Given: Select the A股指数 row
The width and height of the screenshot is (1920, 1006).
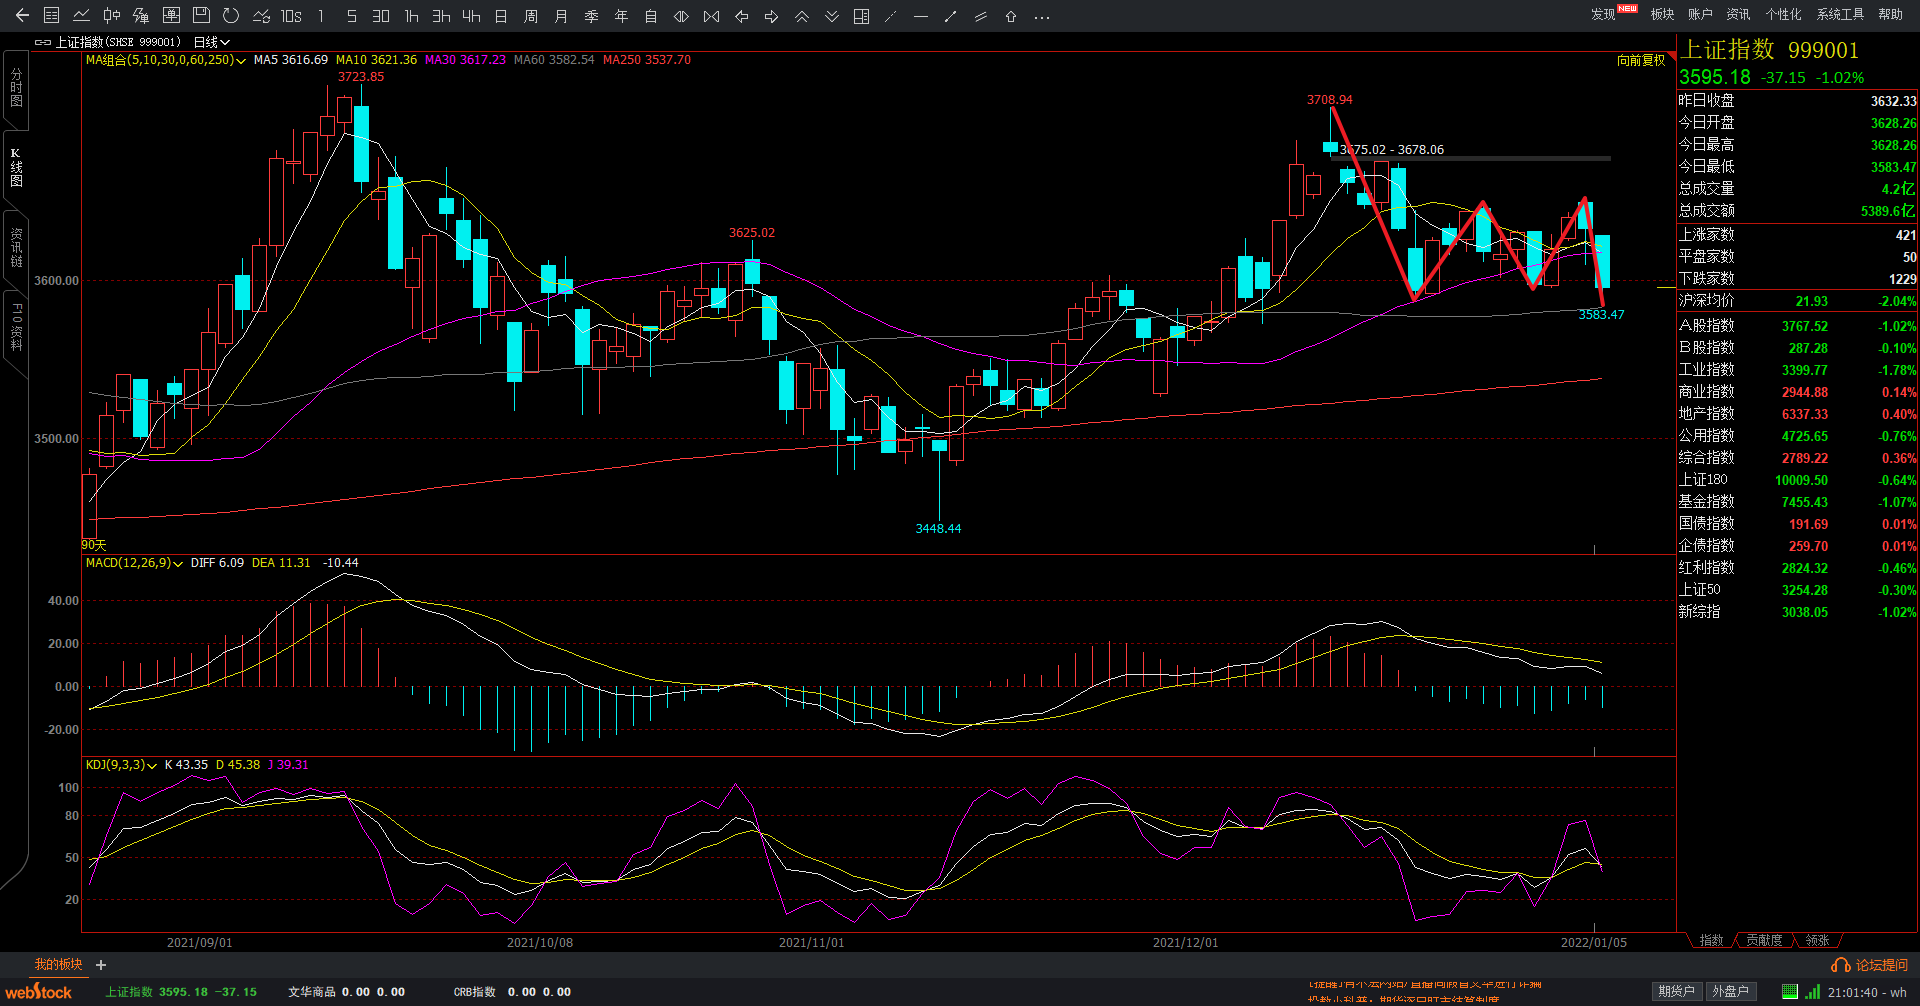Looking at the screenshot, I should point(1797,326).
